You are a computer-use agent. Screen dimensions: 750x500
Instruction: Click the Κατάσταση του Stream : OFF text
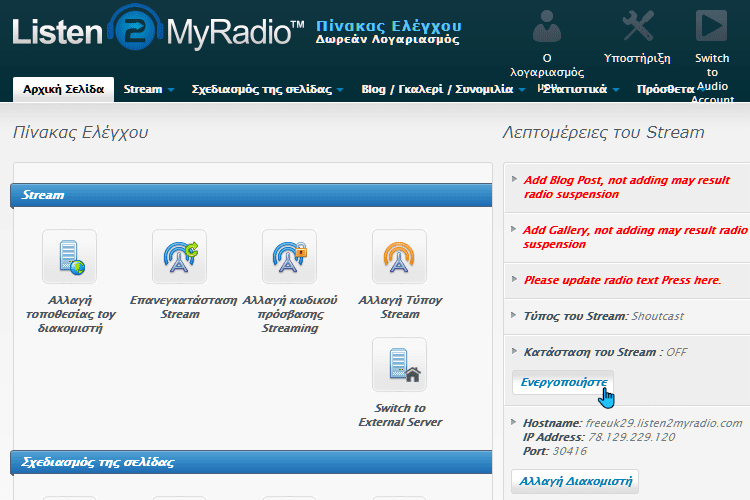point(605,353)
